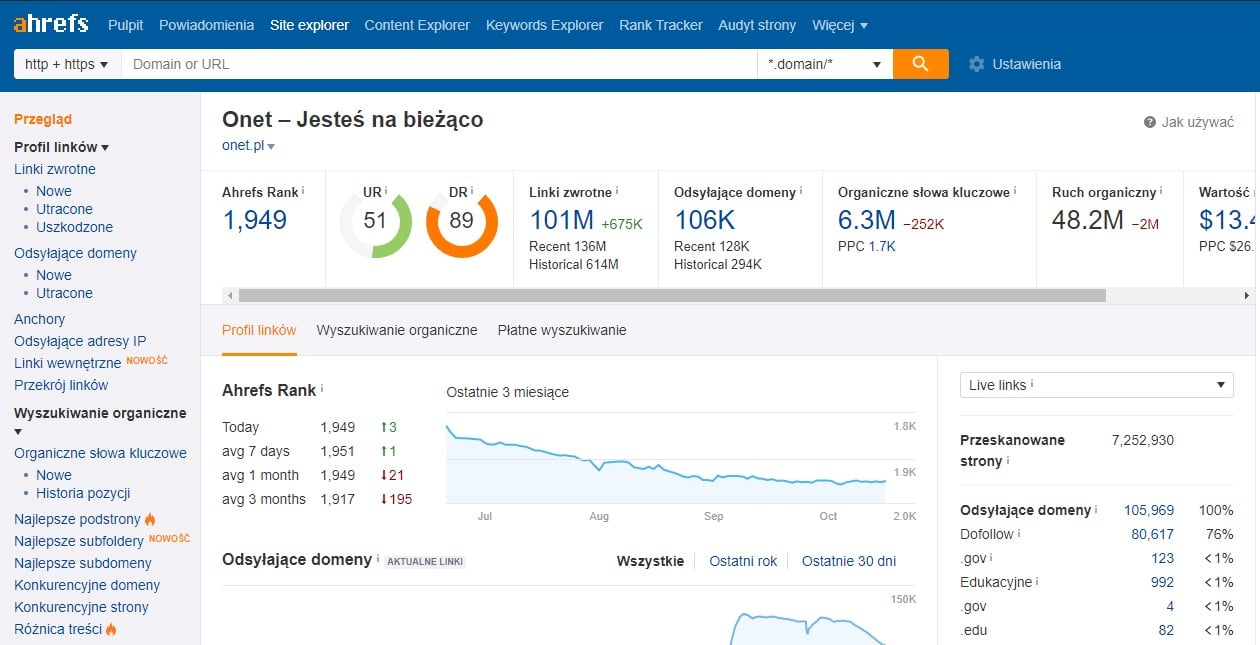Open Anchory in sidebar

point(39,319)
